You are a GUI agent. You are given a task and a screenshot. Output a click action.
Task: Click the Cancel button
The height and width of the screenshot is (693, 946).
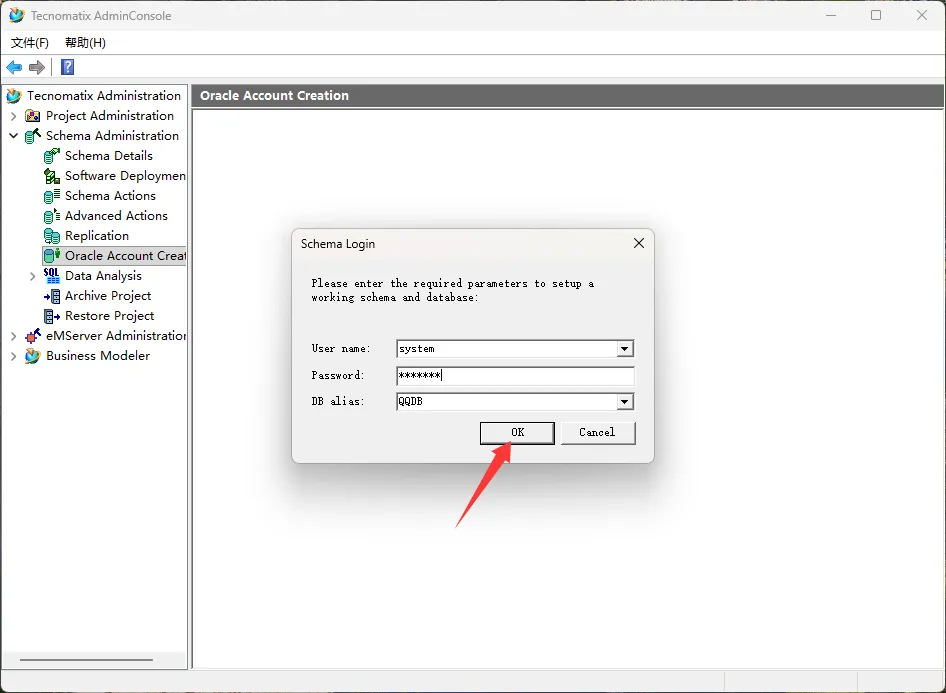(x=597, y=432)
